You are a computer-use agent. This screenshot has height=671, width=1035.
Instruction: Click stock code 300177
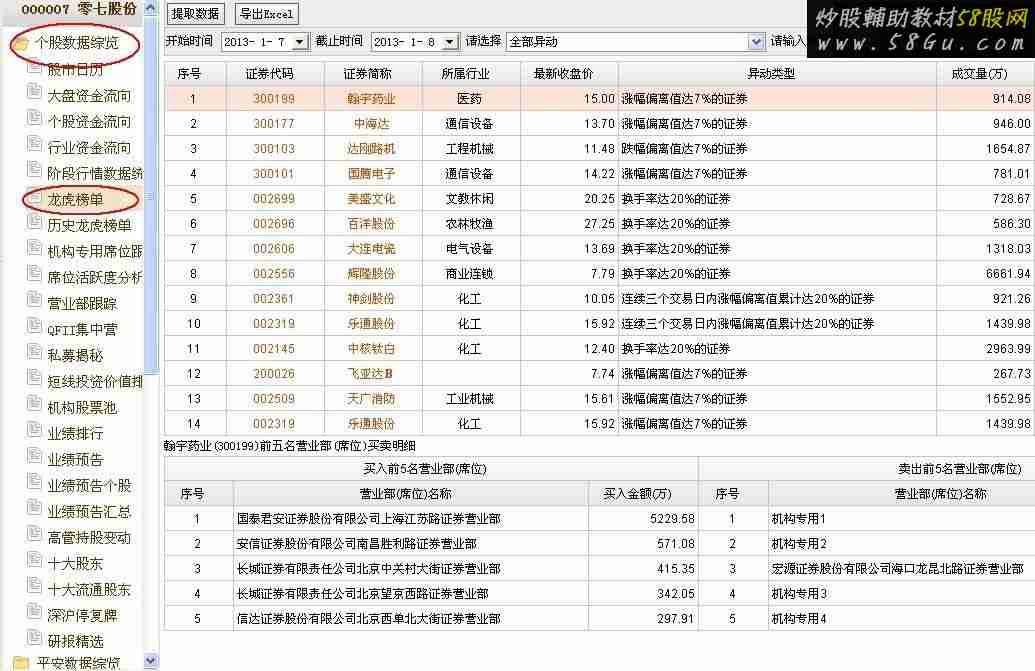274,124
